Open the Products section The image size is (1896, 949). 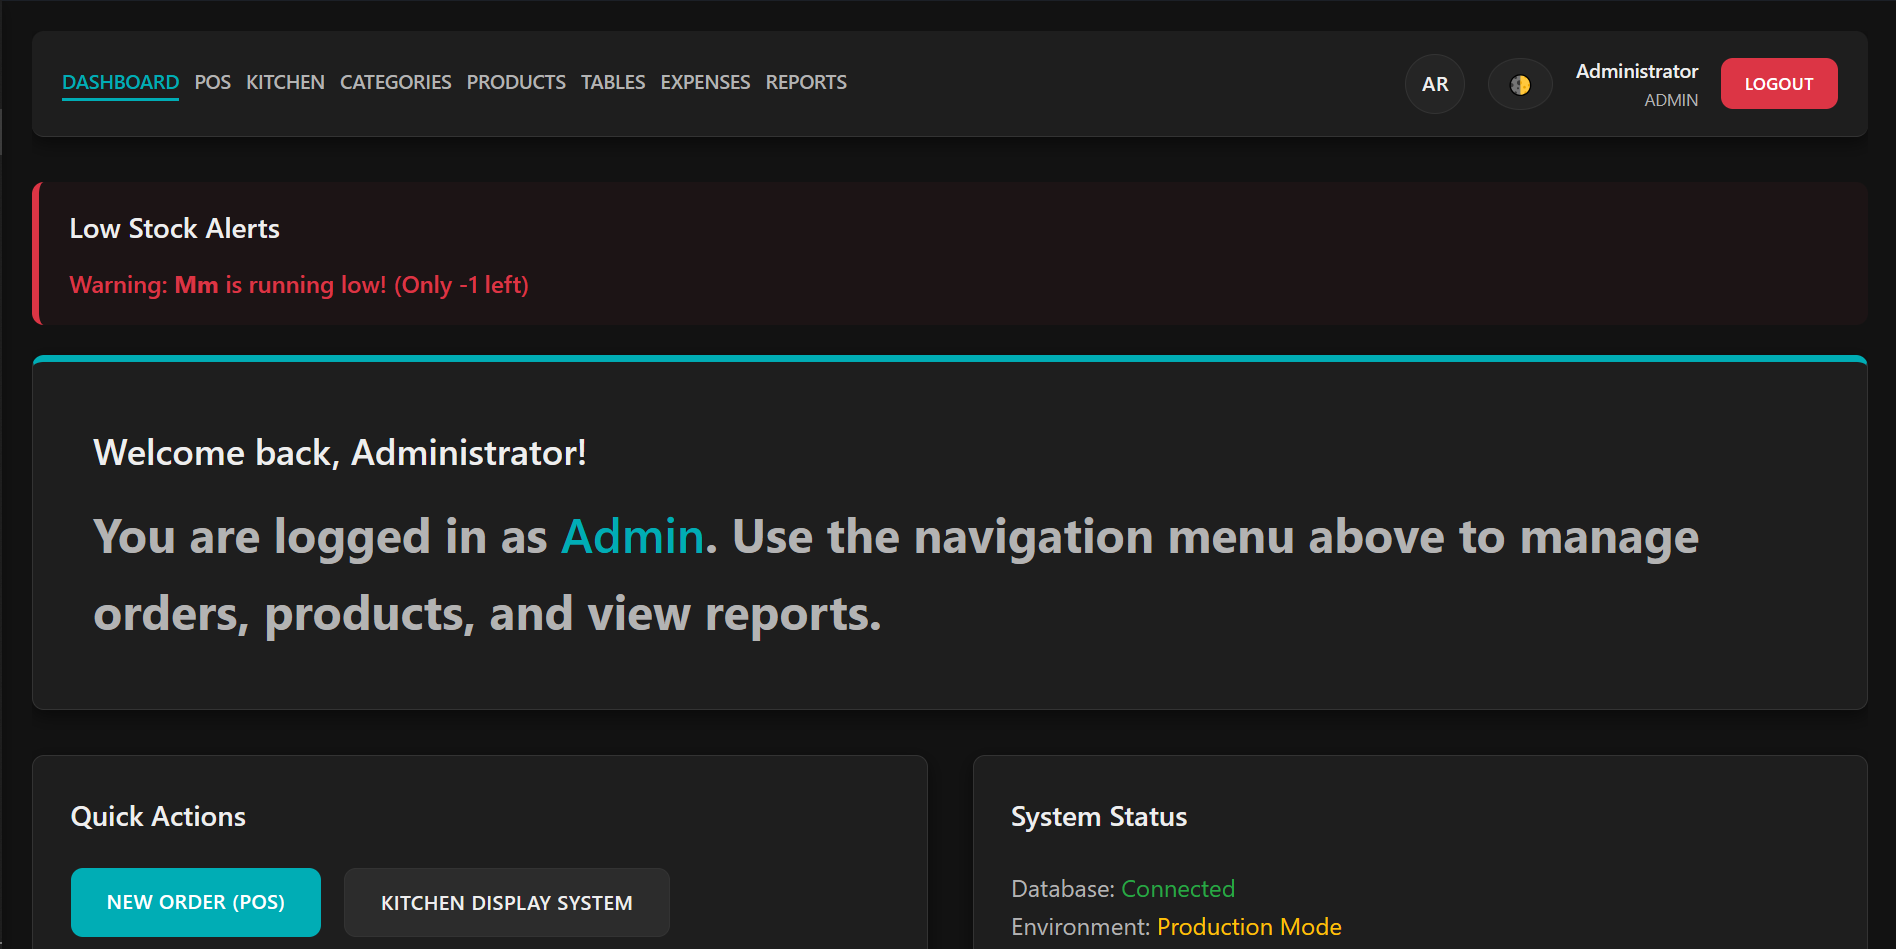click(x=516, y=83)
